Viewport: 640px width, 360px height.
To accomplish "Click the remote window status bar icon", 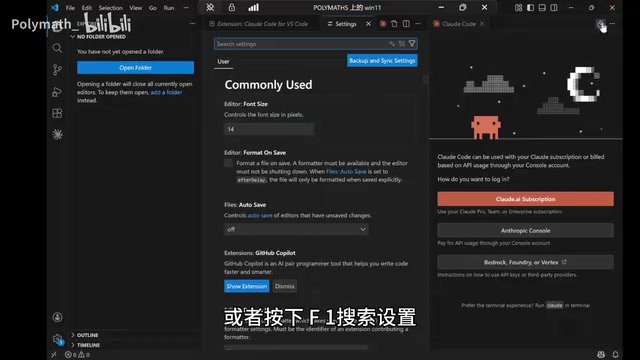I will pos(54,355).
